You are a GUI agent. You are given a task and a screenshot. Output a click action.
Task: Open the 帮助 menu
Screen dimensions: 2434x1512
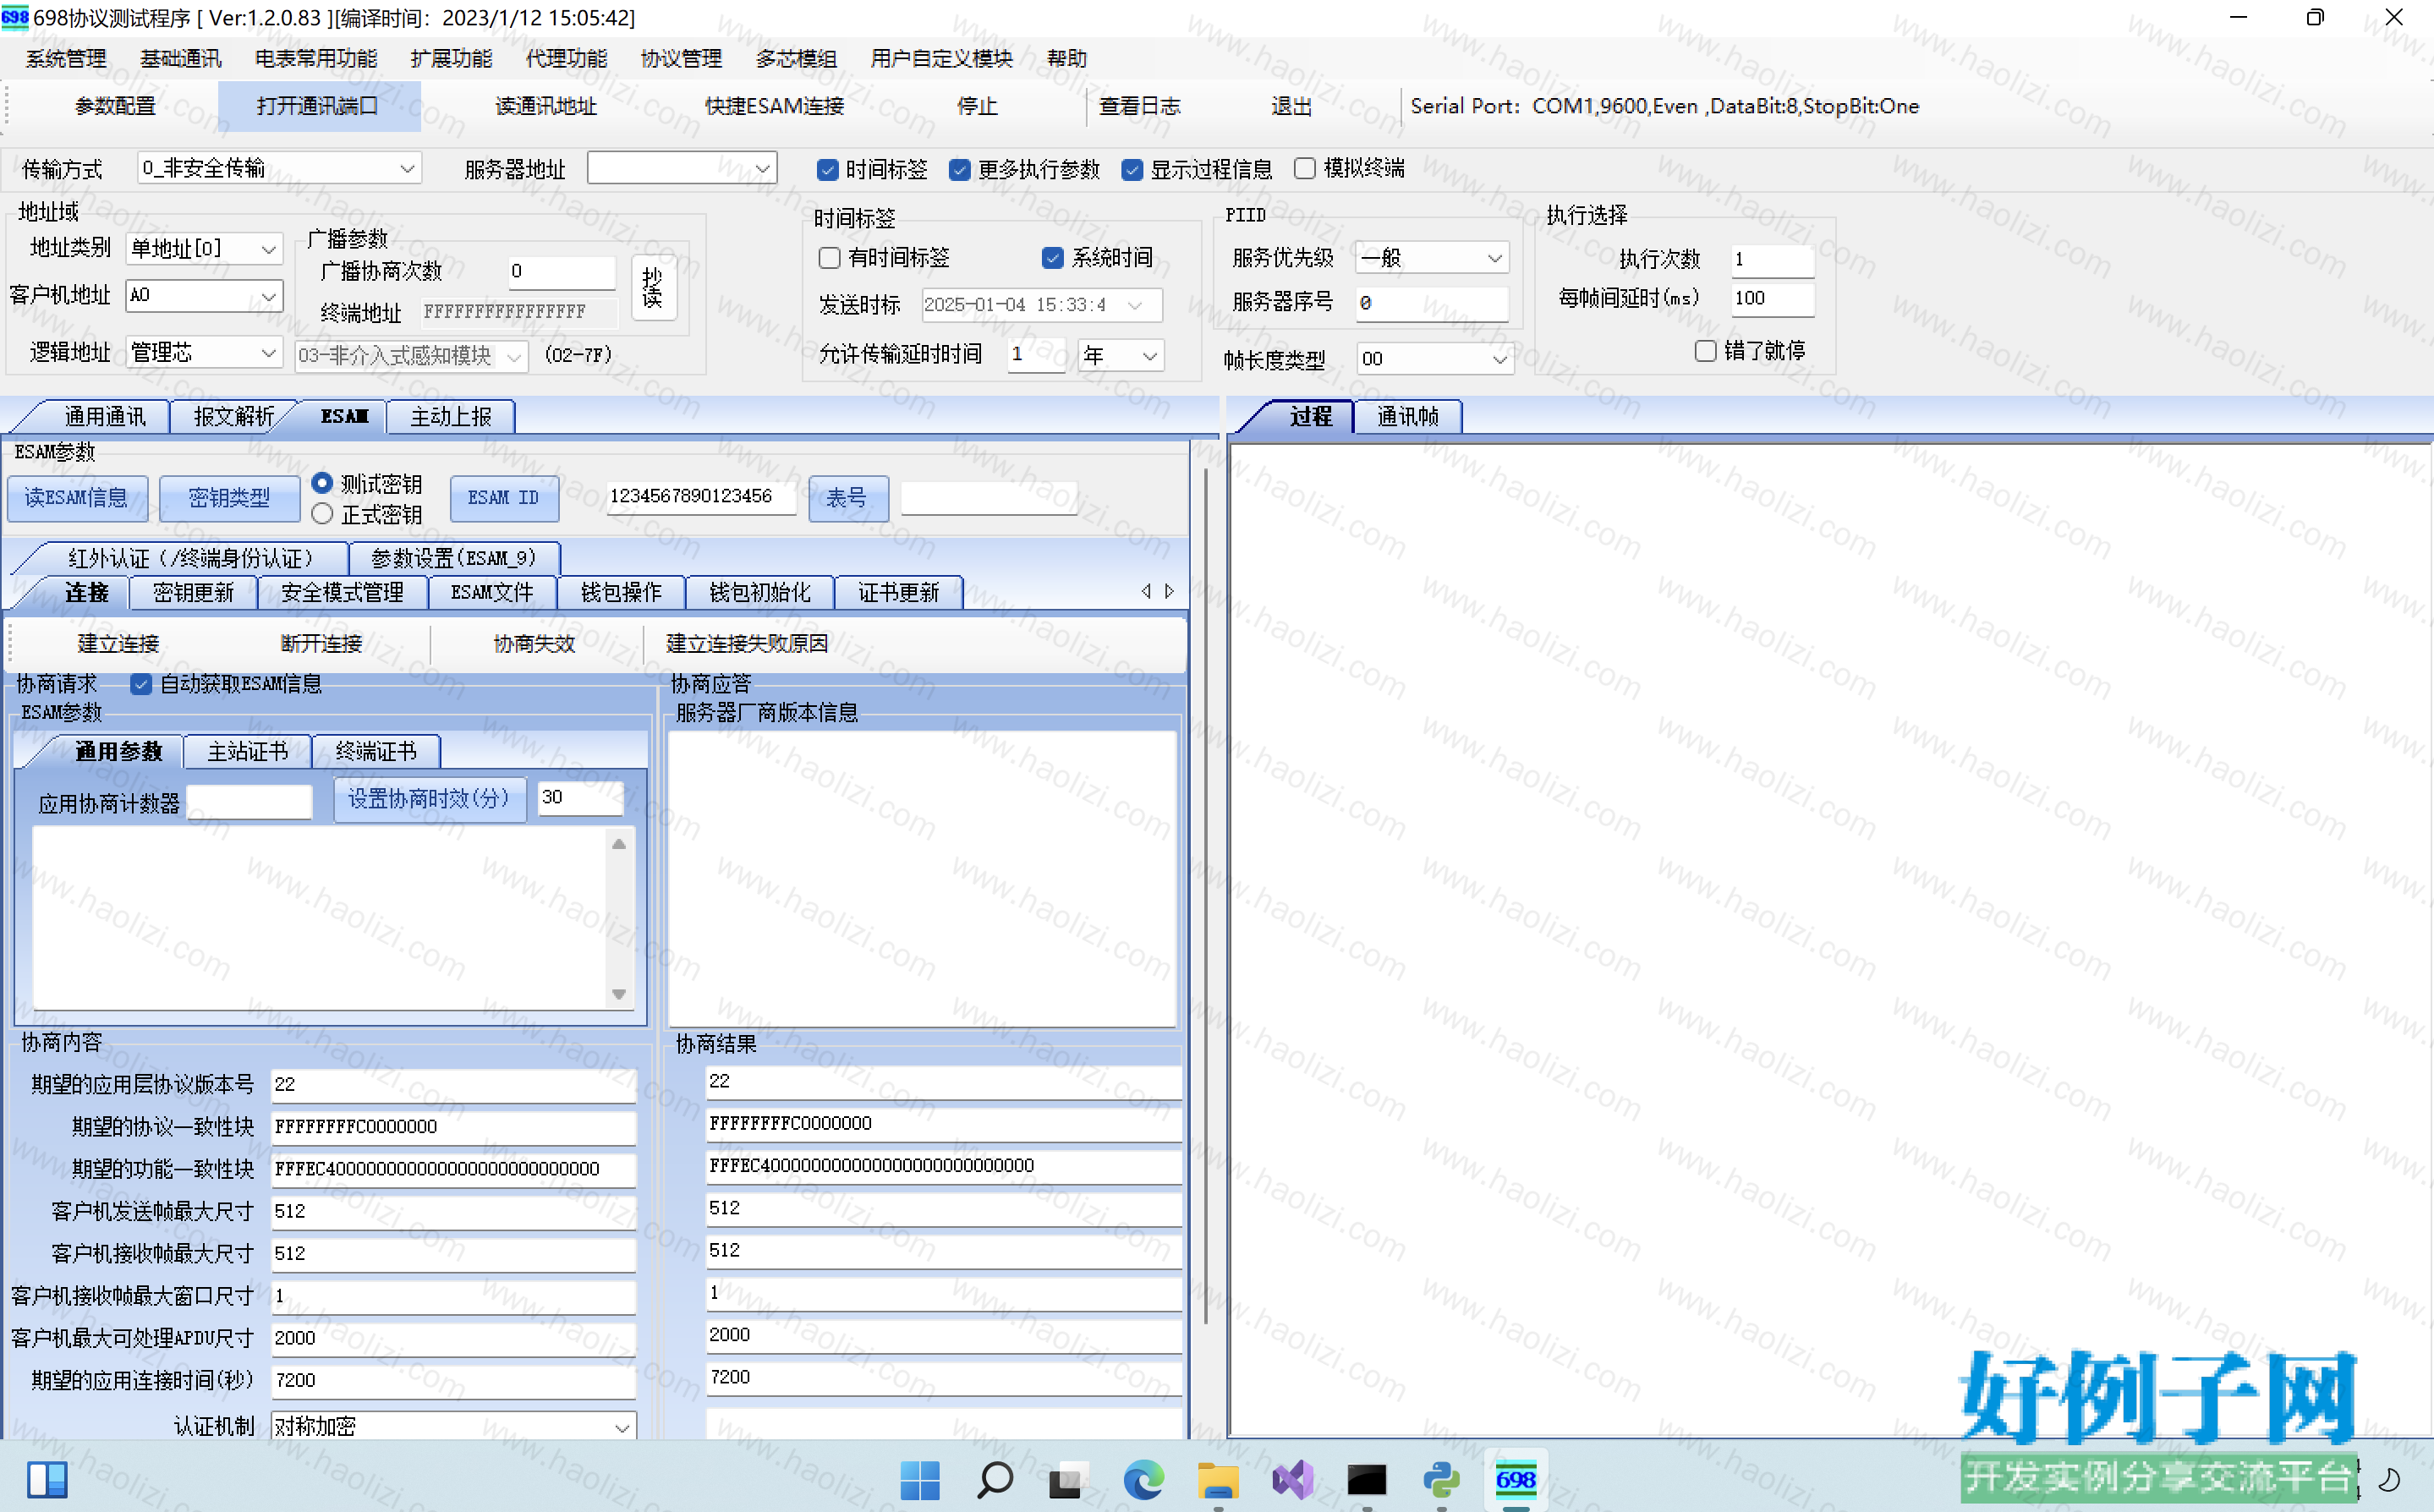click(x=1067, y=59)
